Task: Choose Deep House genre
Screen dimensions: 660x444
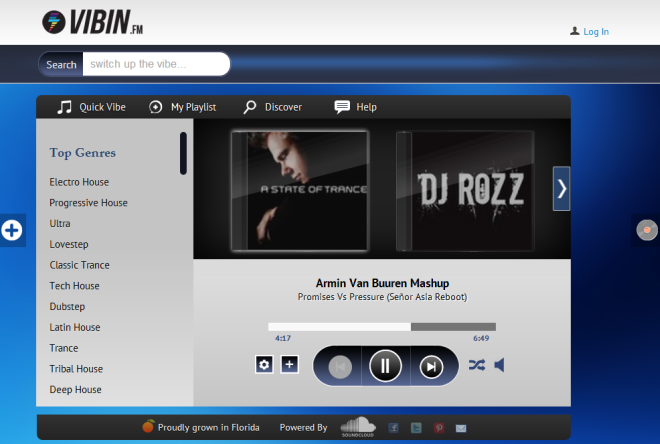Action: pos(76,389)
